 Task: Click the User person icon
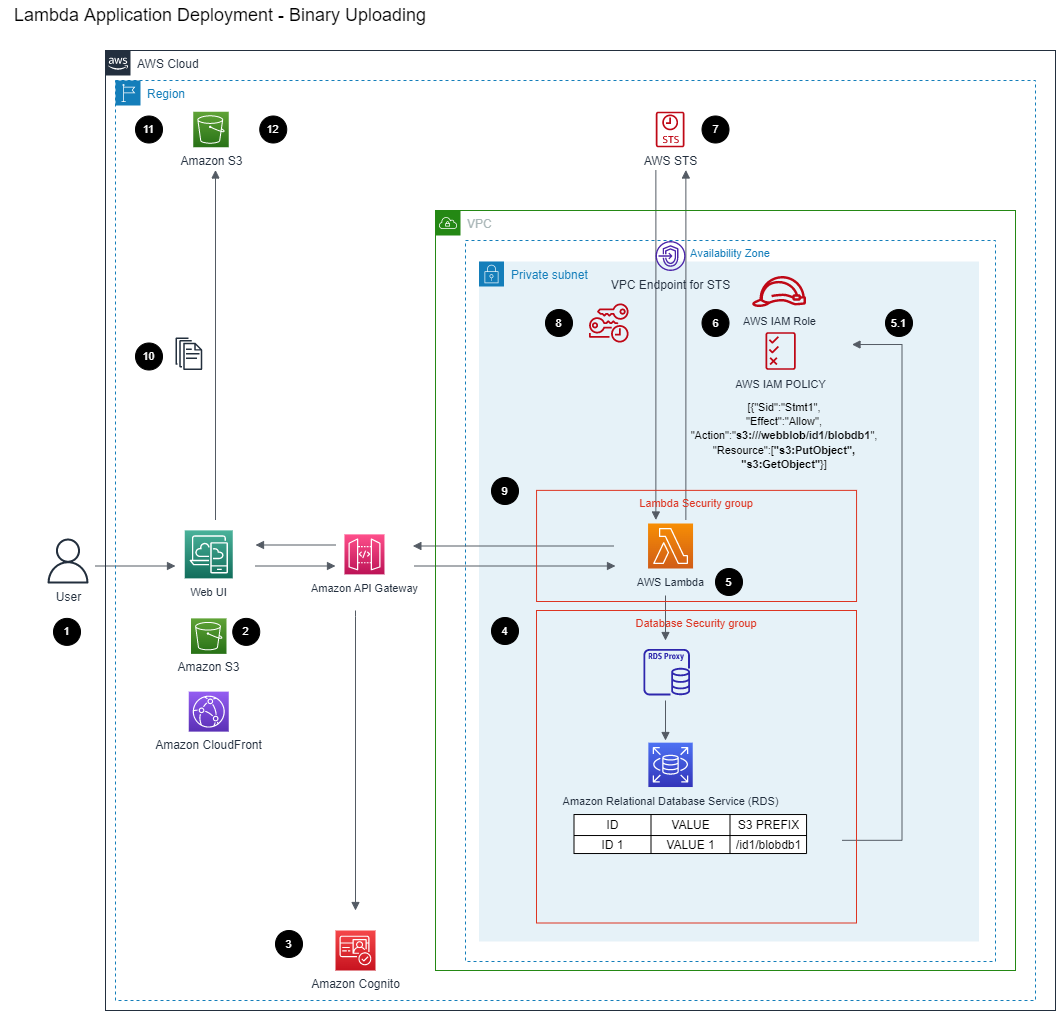[x=68, y=561]
